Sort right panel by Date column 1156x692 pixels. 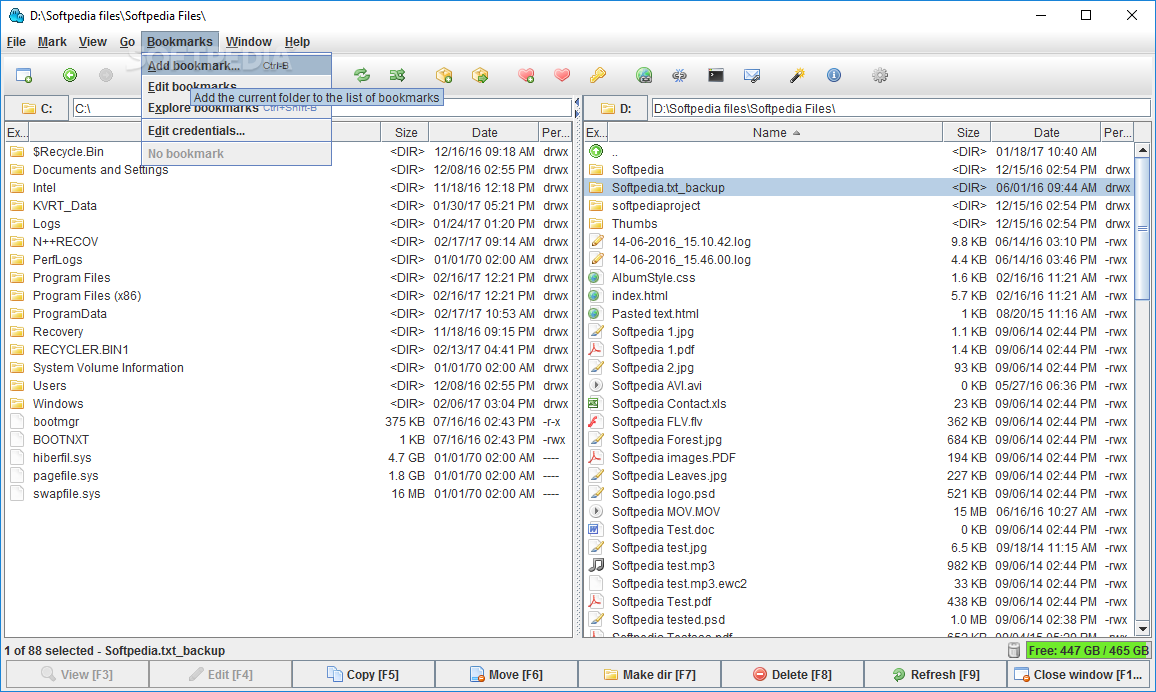tap(1046, 133)
